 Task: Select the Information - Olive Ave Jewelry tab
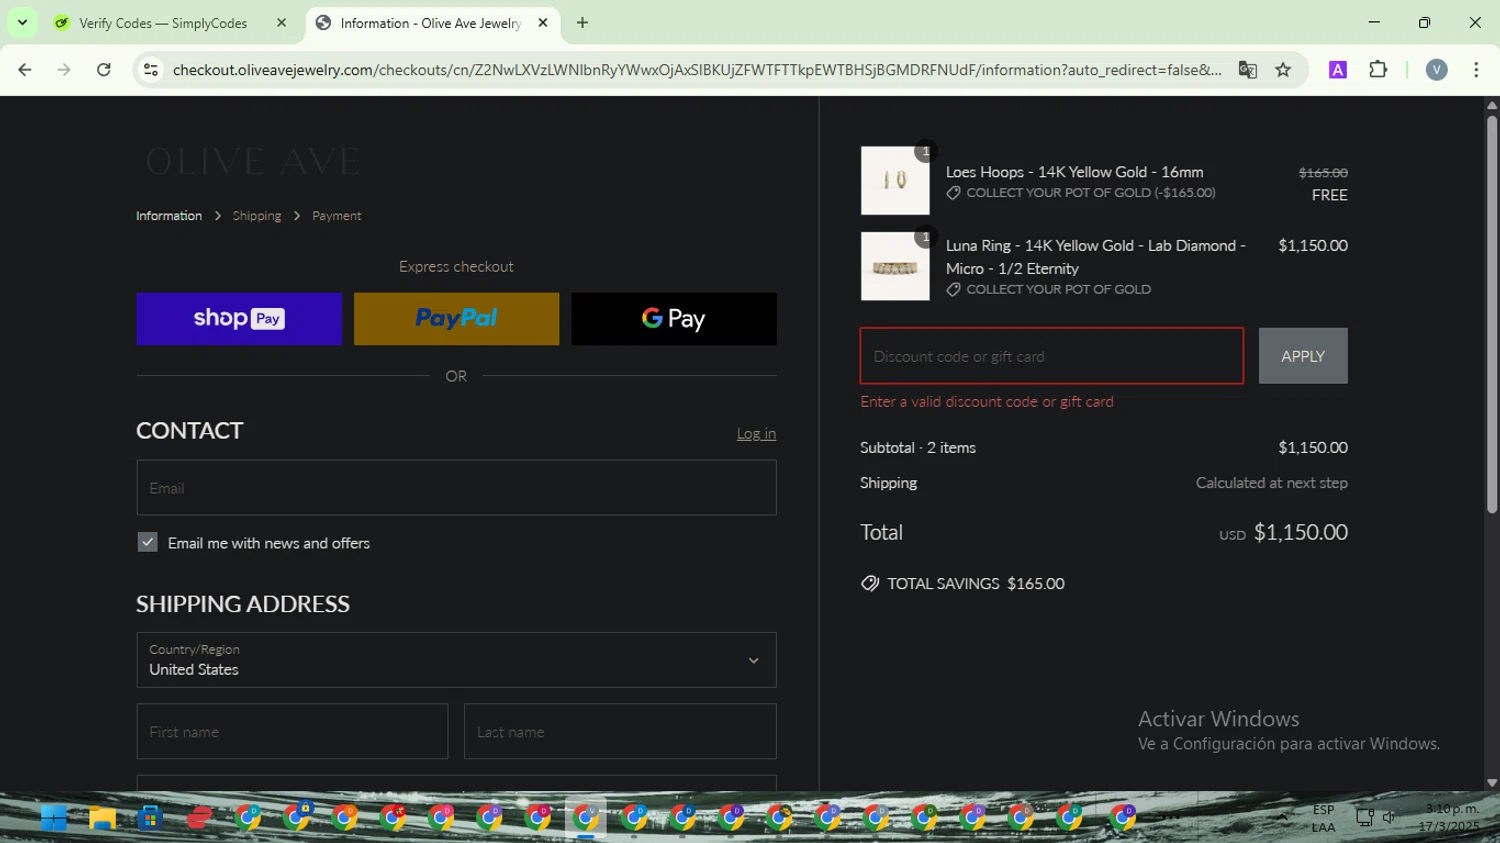[x=430, y=23]
